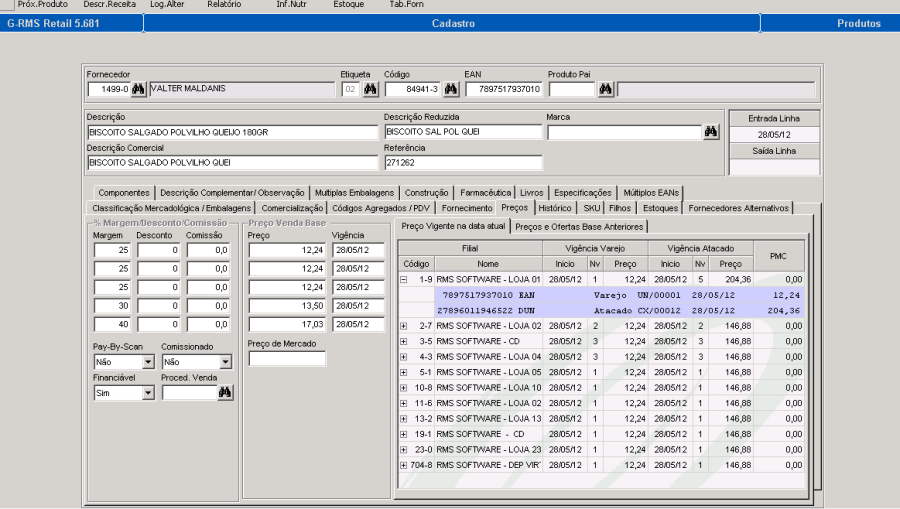The width and height of the screenshot is (900, 509).
Task: Open the Pay-By-Scan dropdown
Action: (148, 362)
